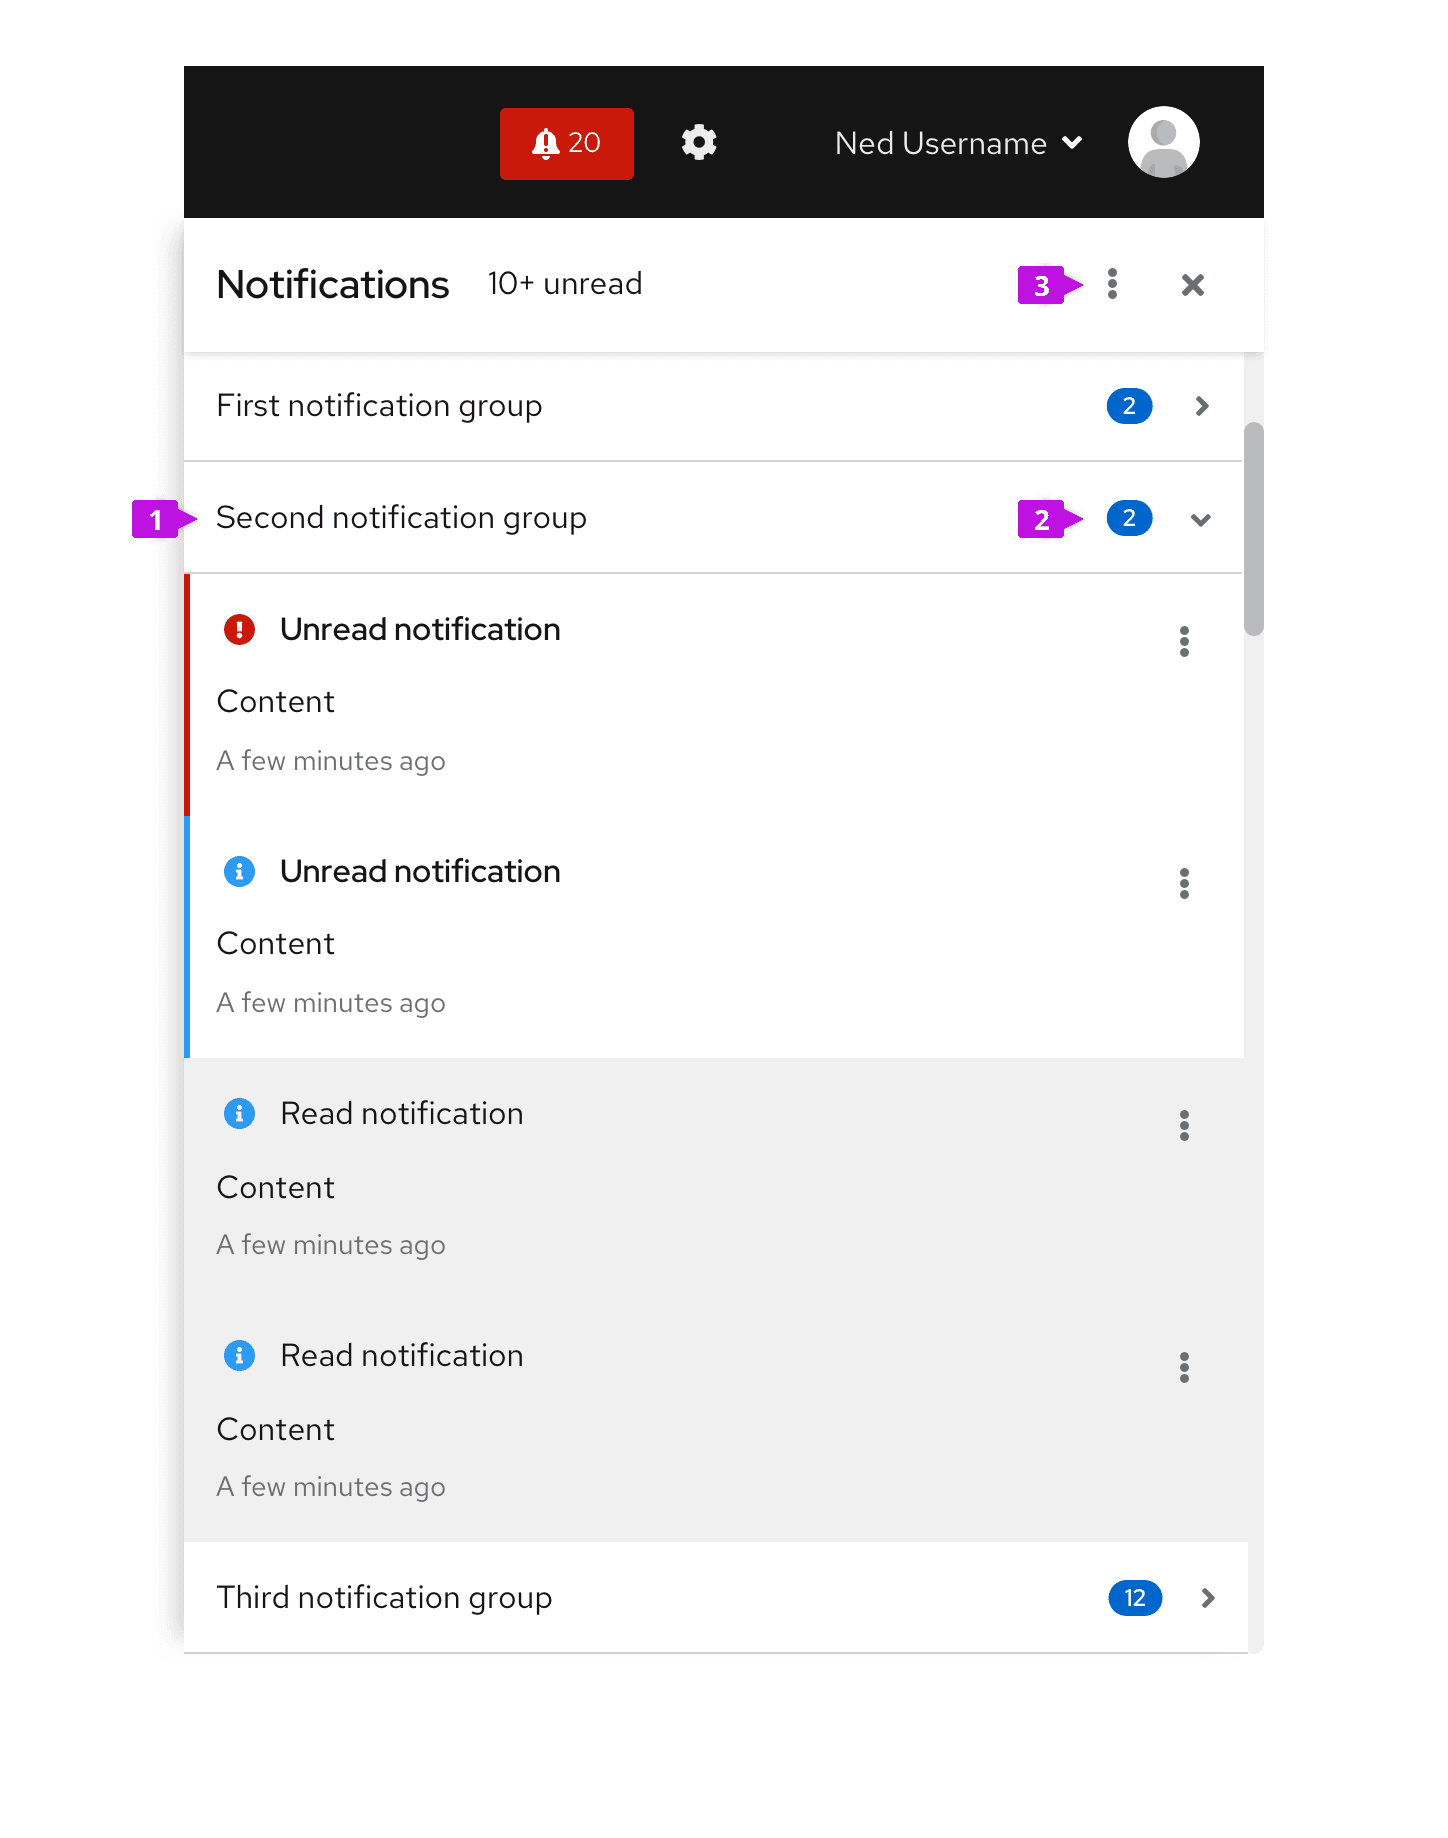1448x1838 pixels.
Task: Open the Ned Username dropdown
Action: tap(958, 144)
